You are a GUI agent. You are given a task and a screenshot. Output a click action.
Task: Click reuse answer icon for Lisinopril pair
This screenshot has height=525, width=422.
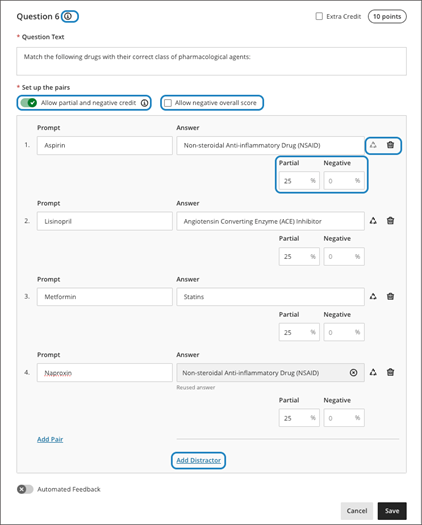[373, 221]
